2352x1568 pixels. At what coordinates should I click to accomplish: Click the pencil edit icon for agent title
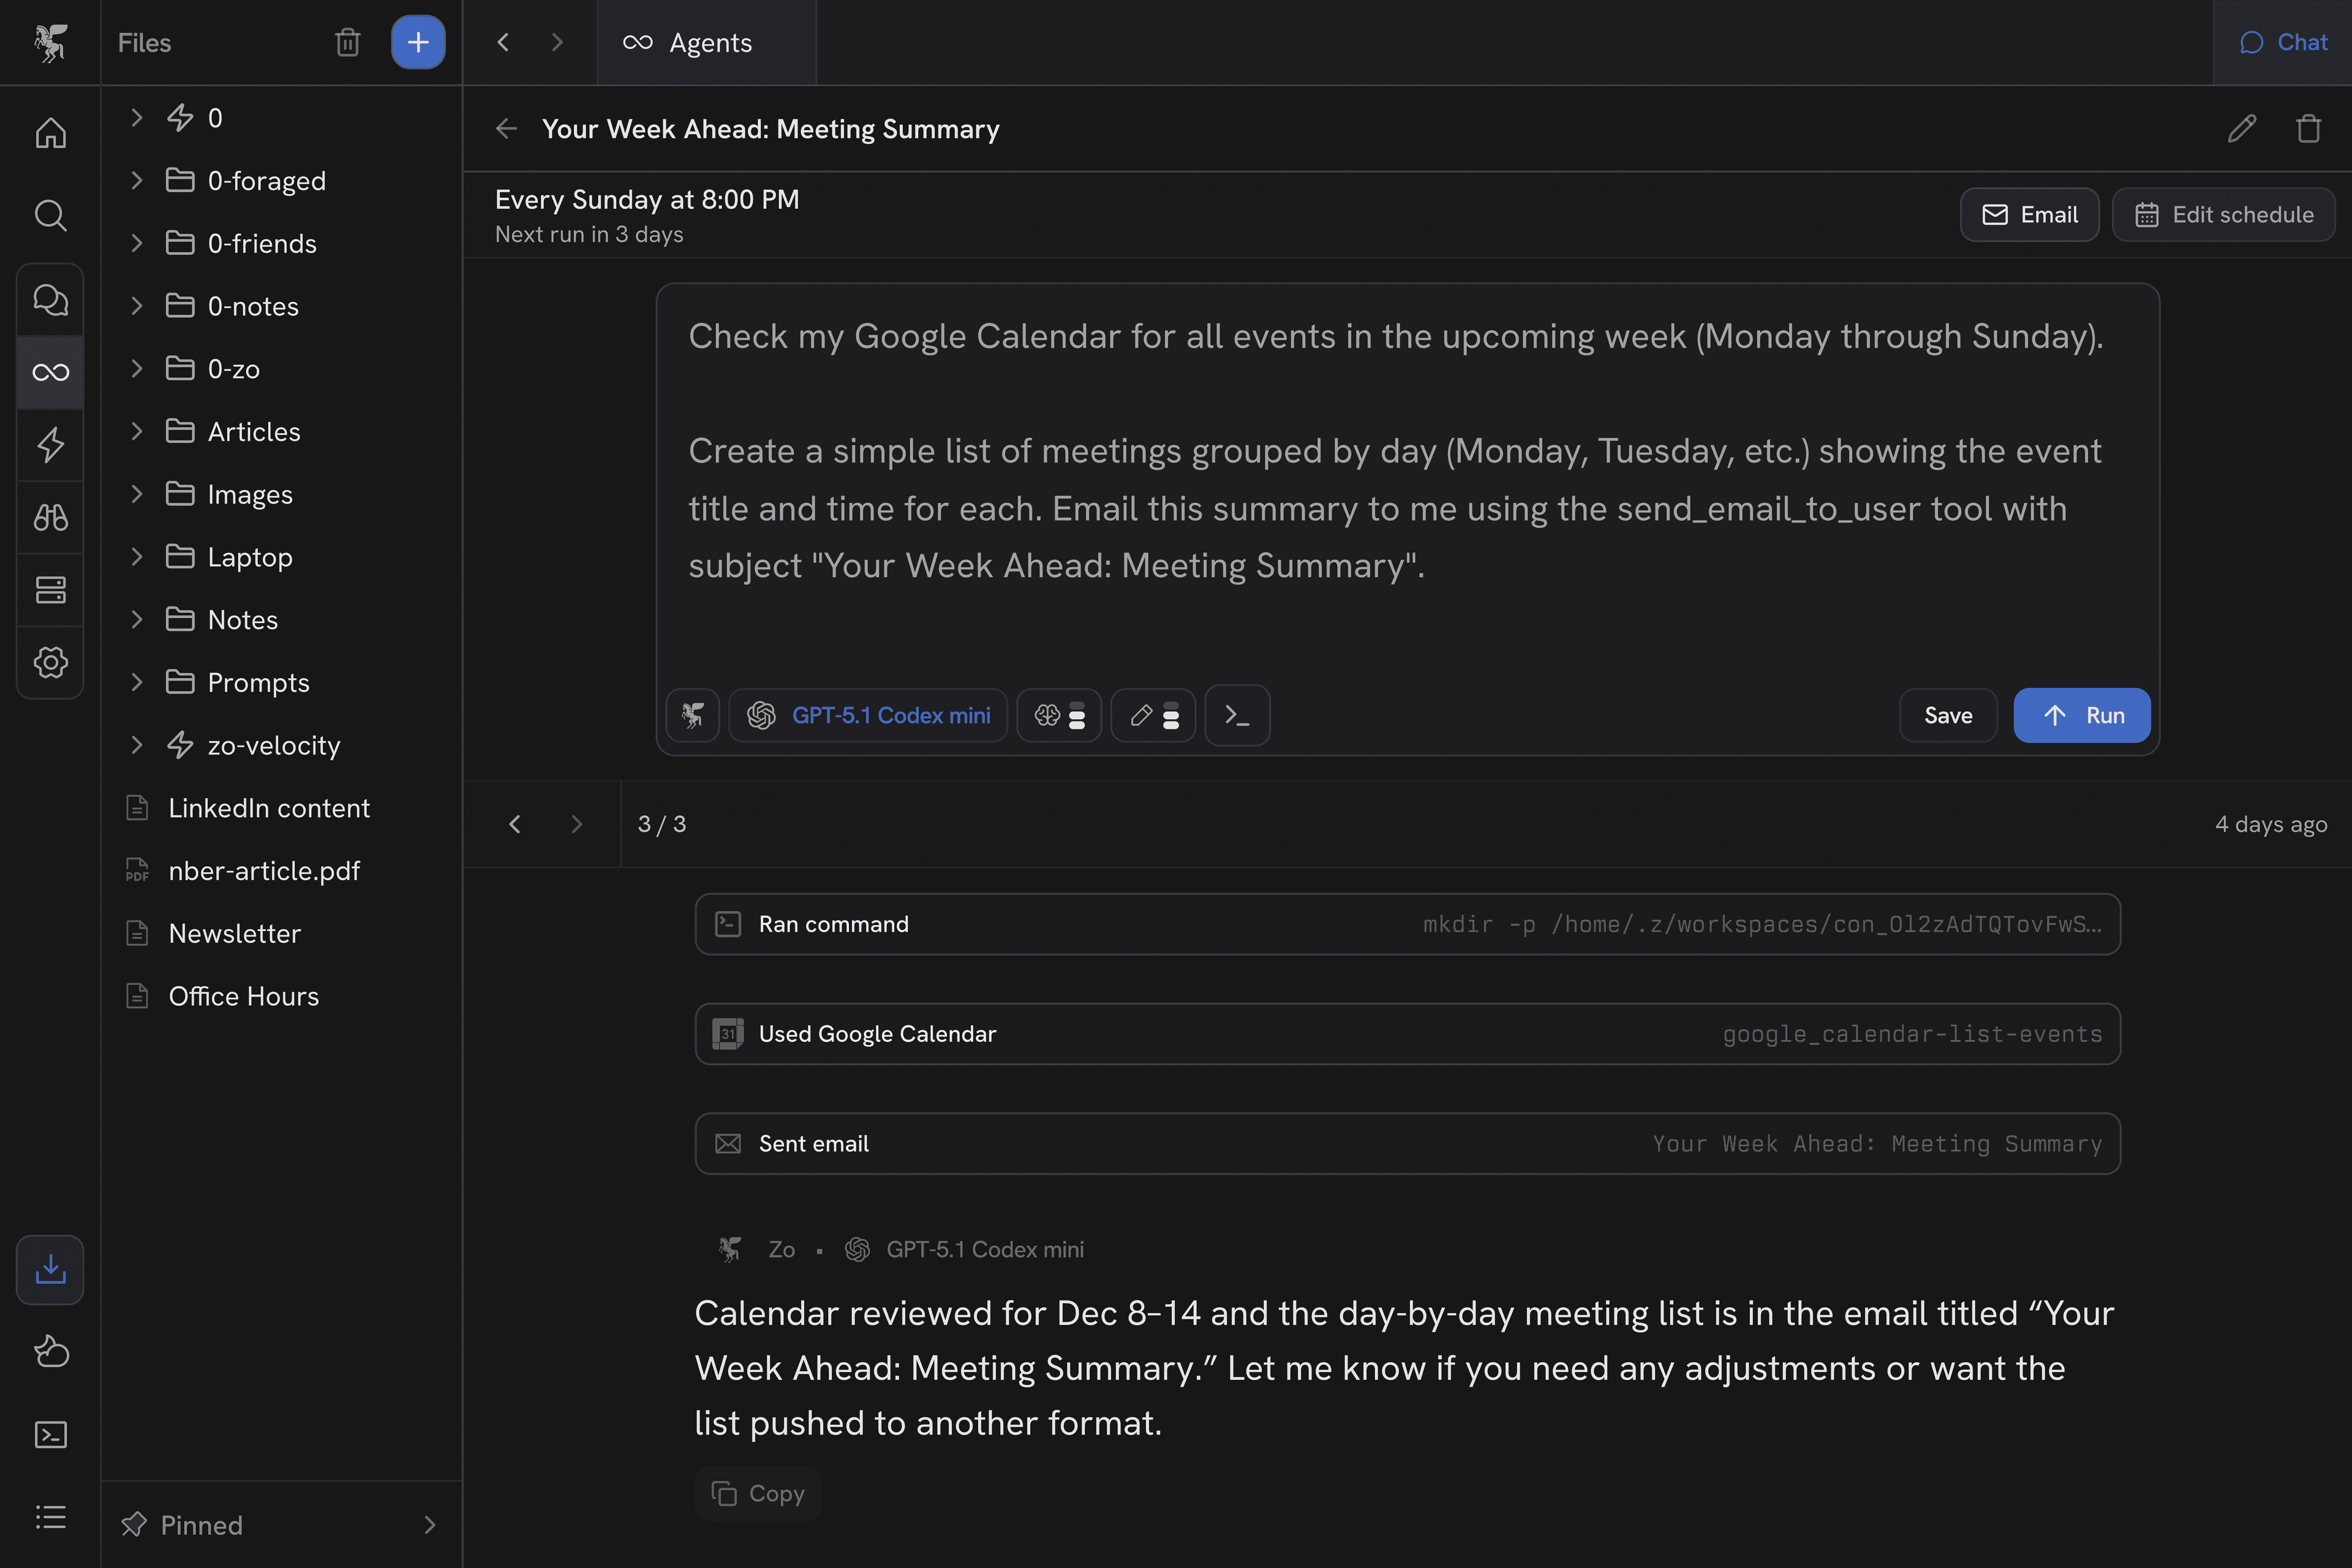[2241, 129]
